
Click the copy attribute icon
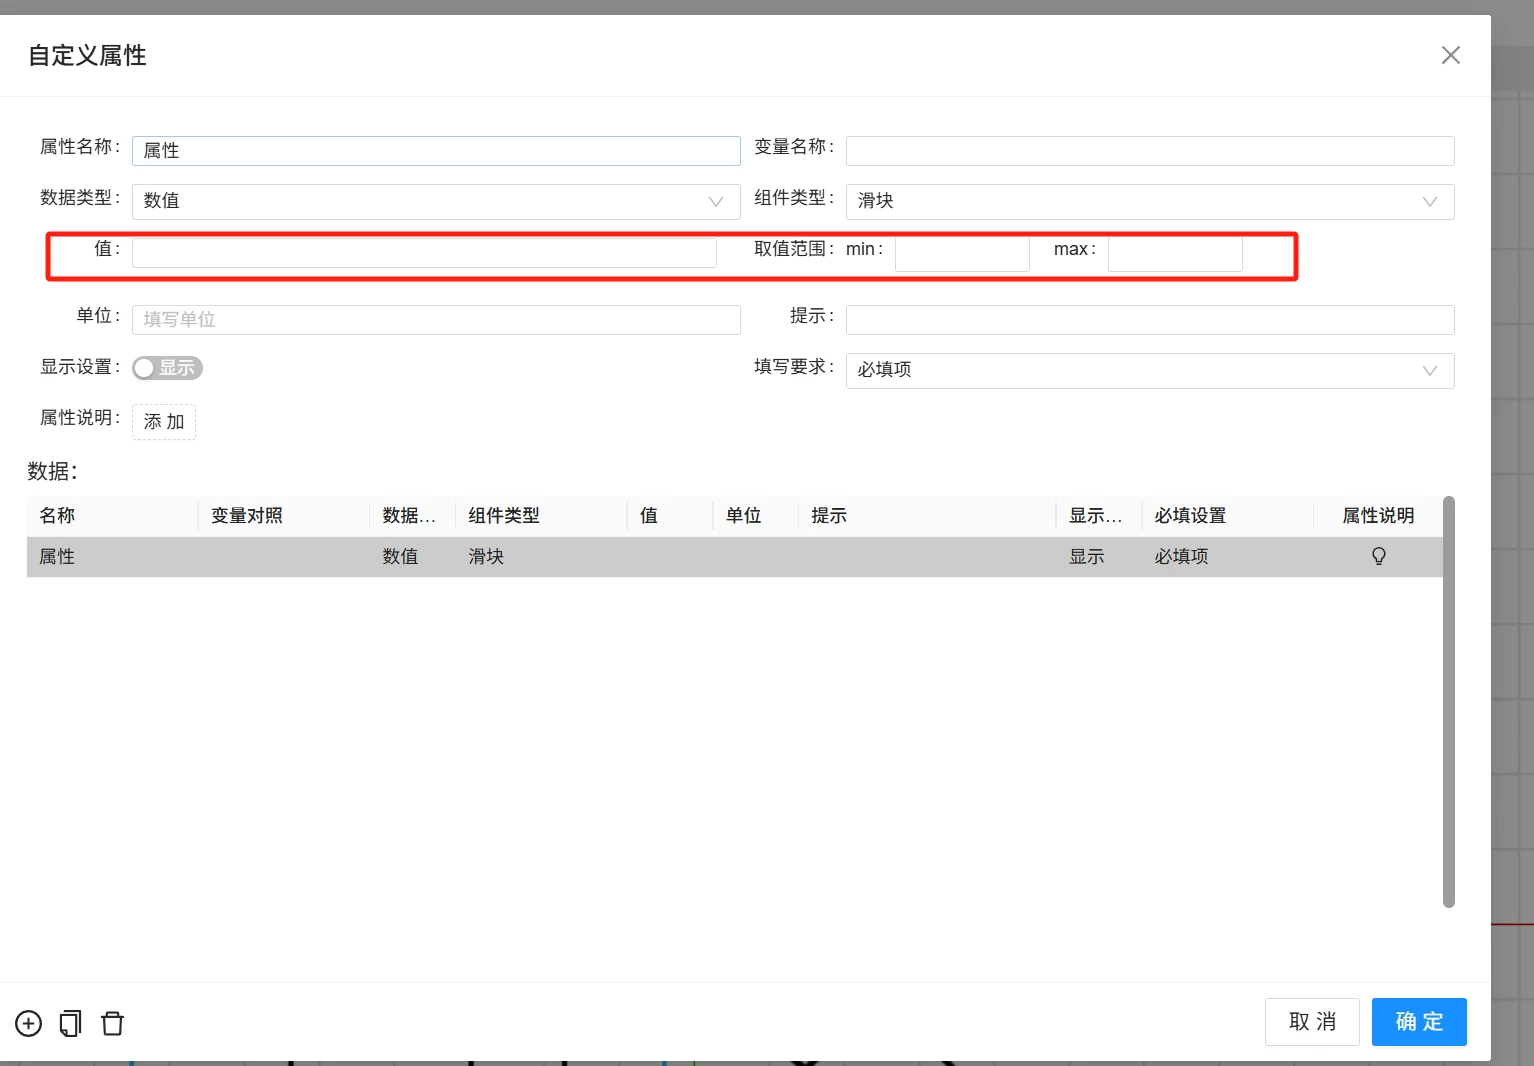pos(71,1024)
